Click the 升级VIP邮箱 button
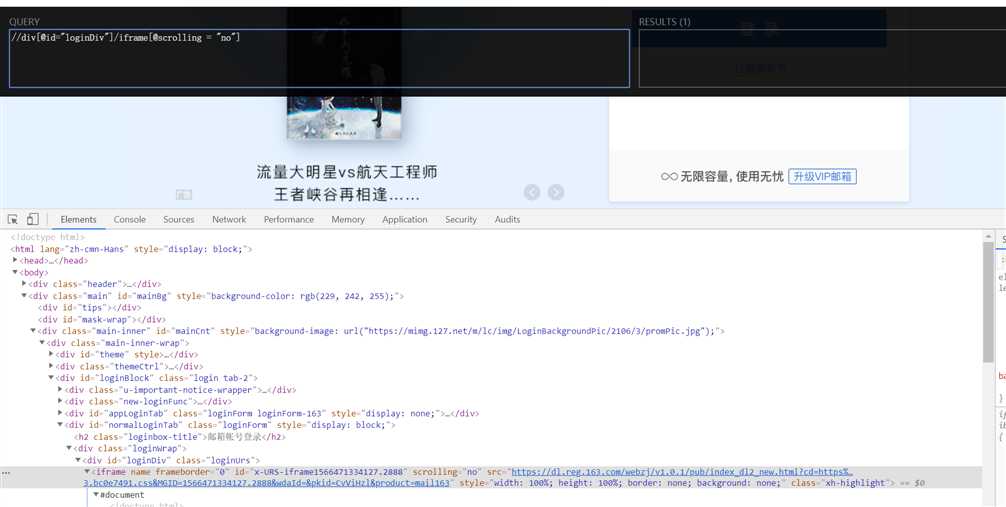 pos(822,176)
